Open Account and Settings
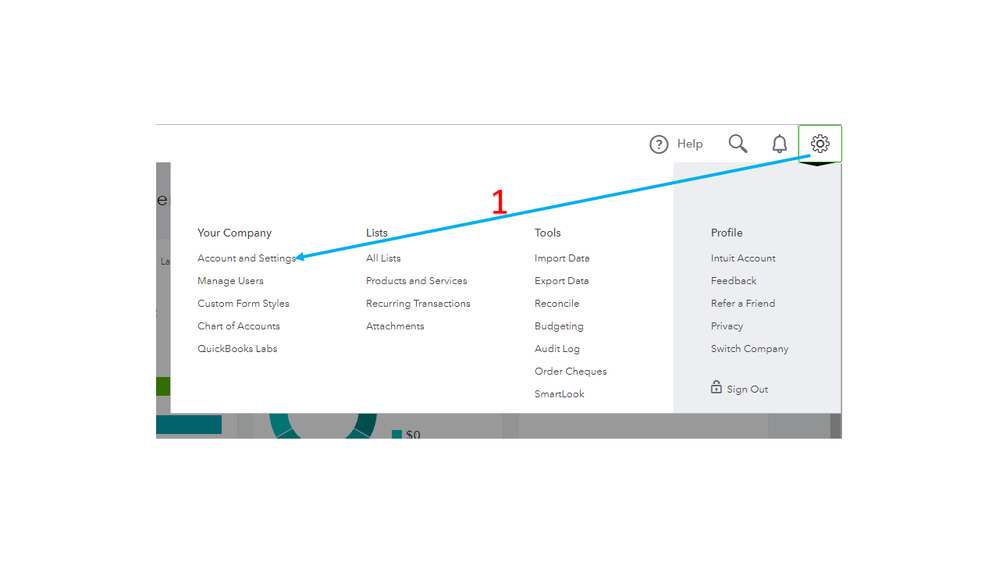 (247, 258)
